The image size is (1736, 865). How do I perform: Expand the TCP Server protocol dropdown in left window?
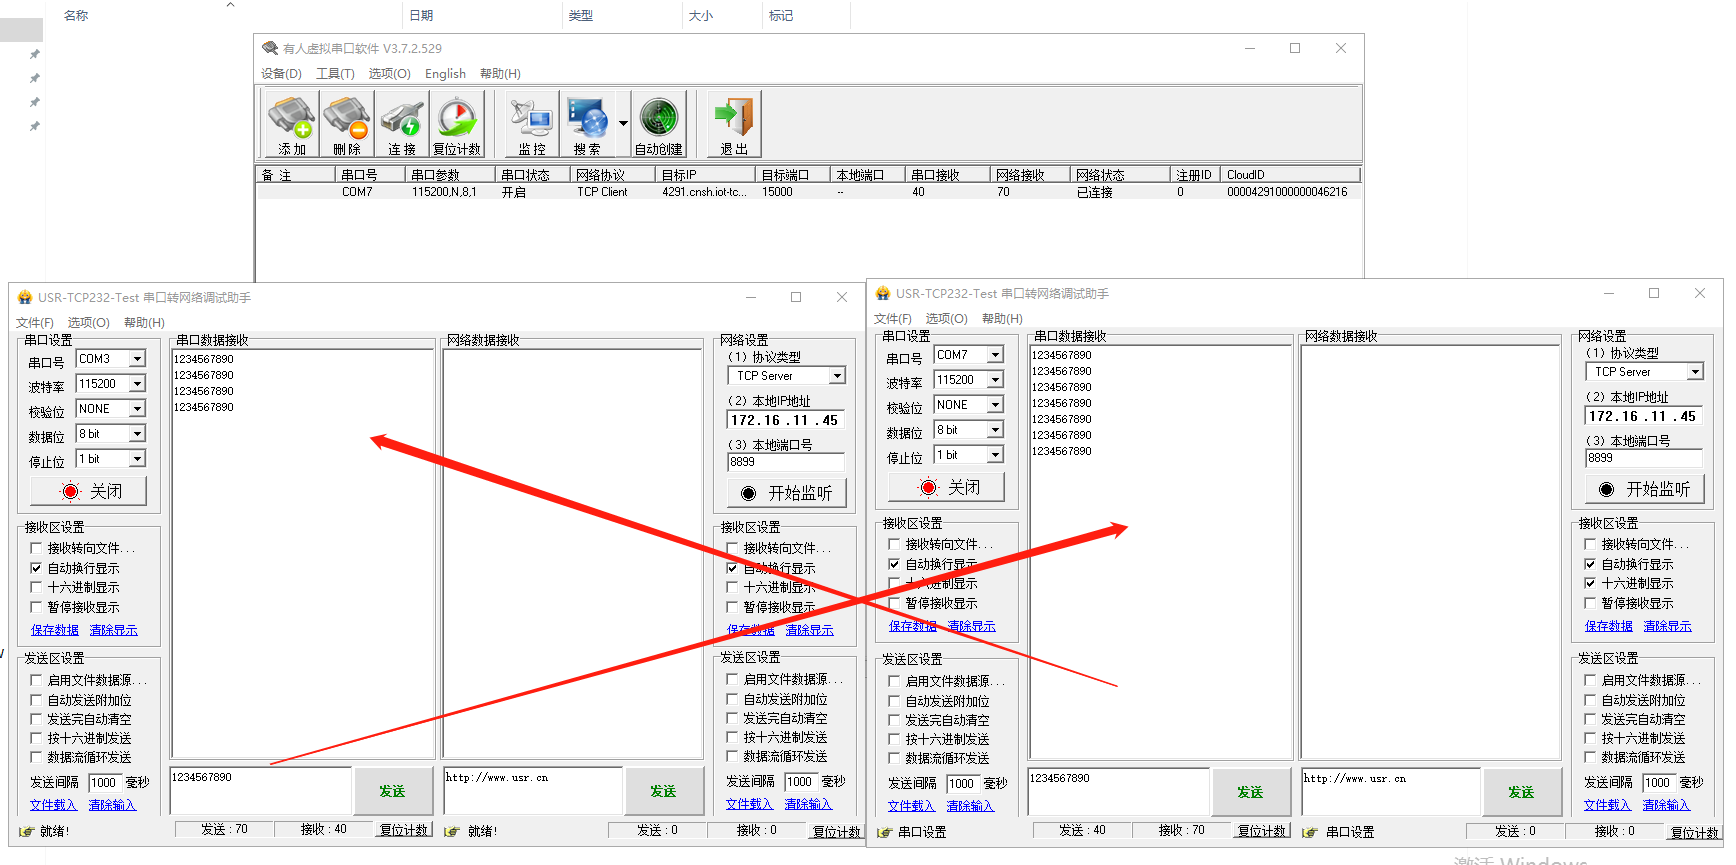tap(837, 376)
